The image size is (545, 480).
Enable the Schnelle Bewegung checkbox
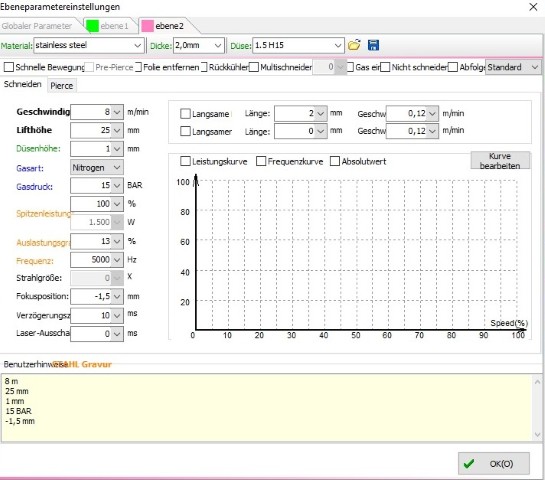coord(9,67)
